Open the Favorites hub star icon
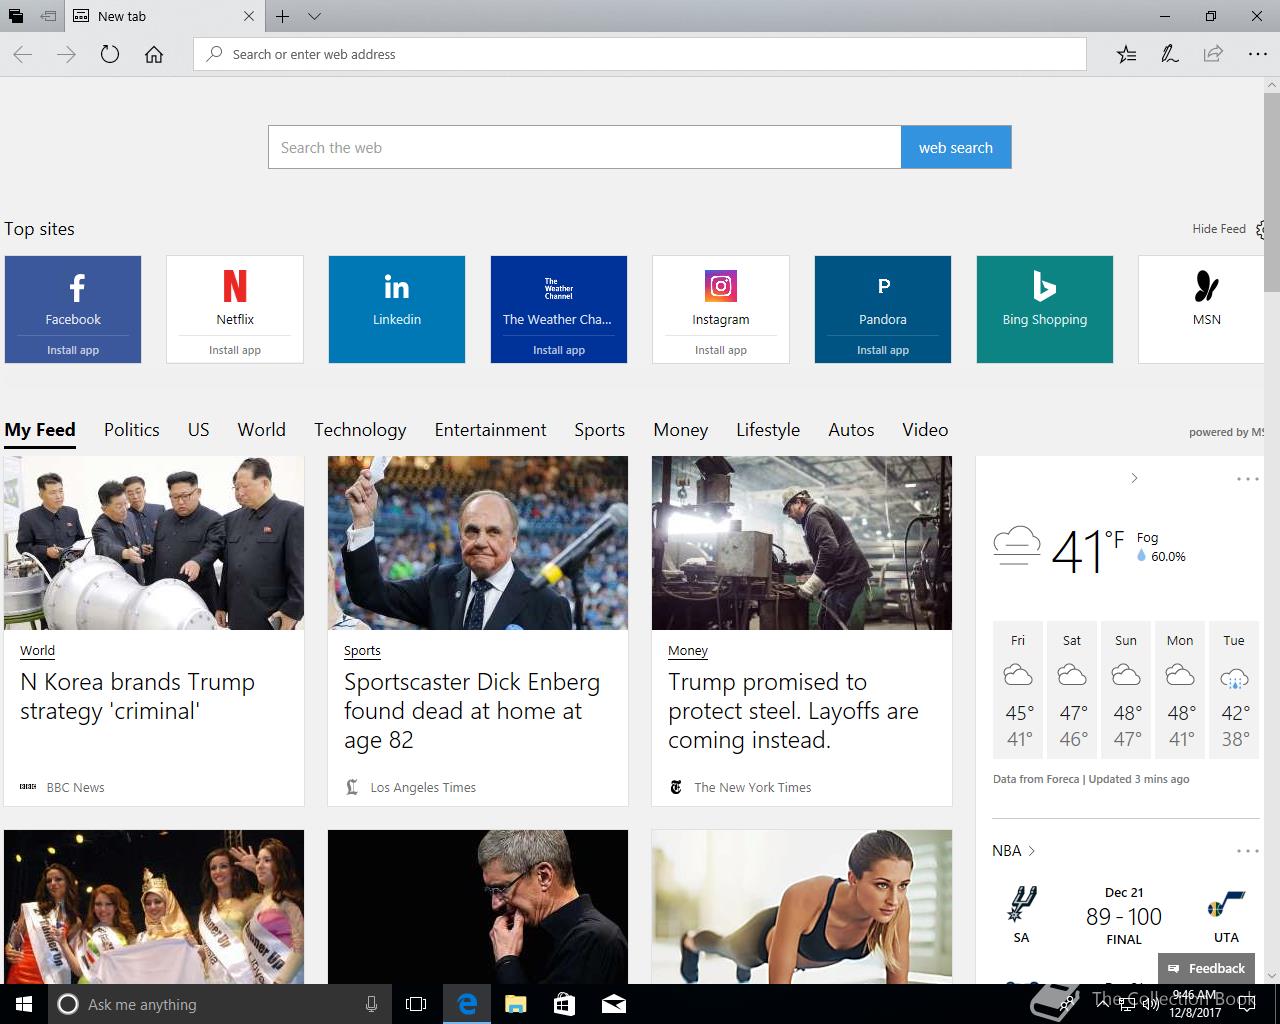 (x=1126, y=54)
